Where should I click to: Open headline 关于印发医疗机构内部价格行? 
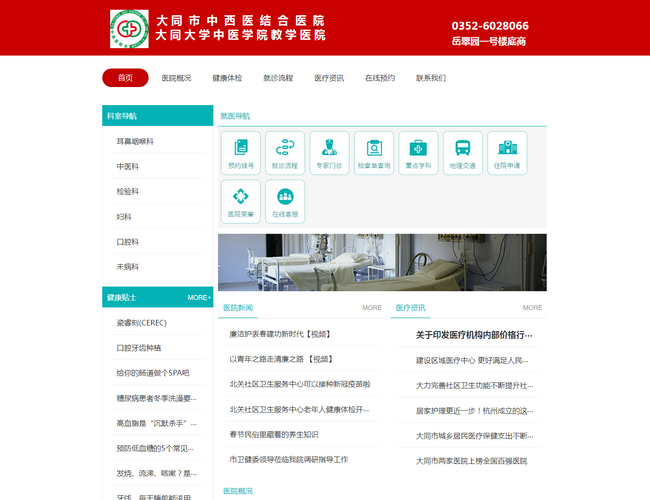coord(474,335)
